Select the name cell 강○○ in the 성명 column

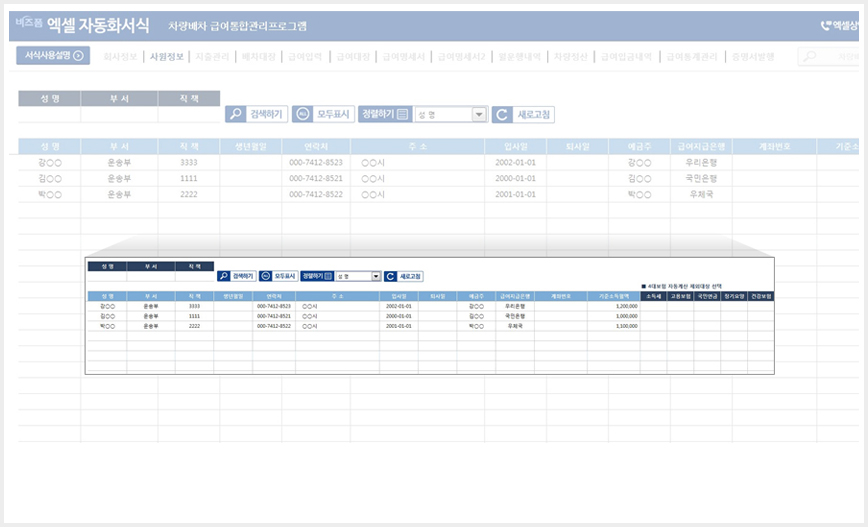coord(50,162)
